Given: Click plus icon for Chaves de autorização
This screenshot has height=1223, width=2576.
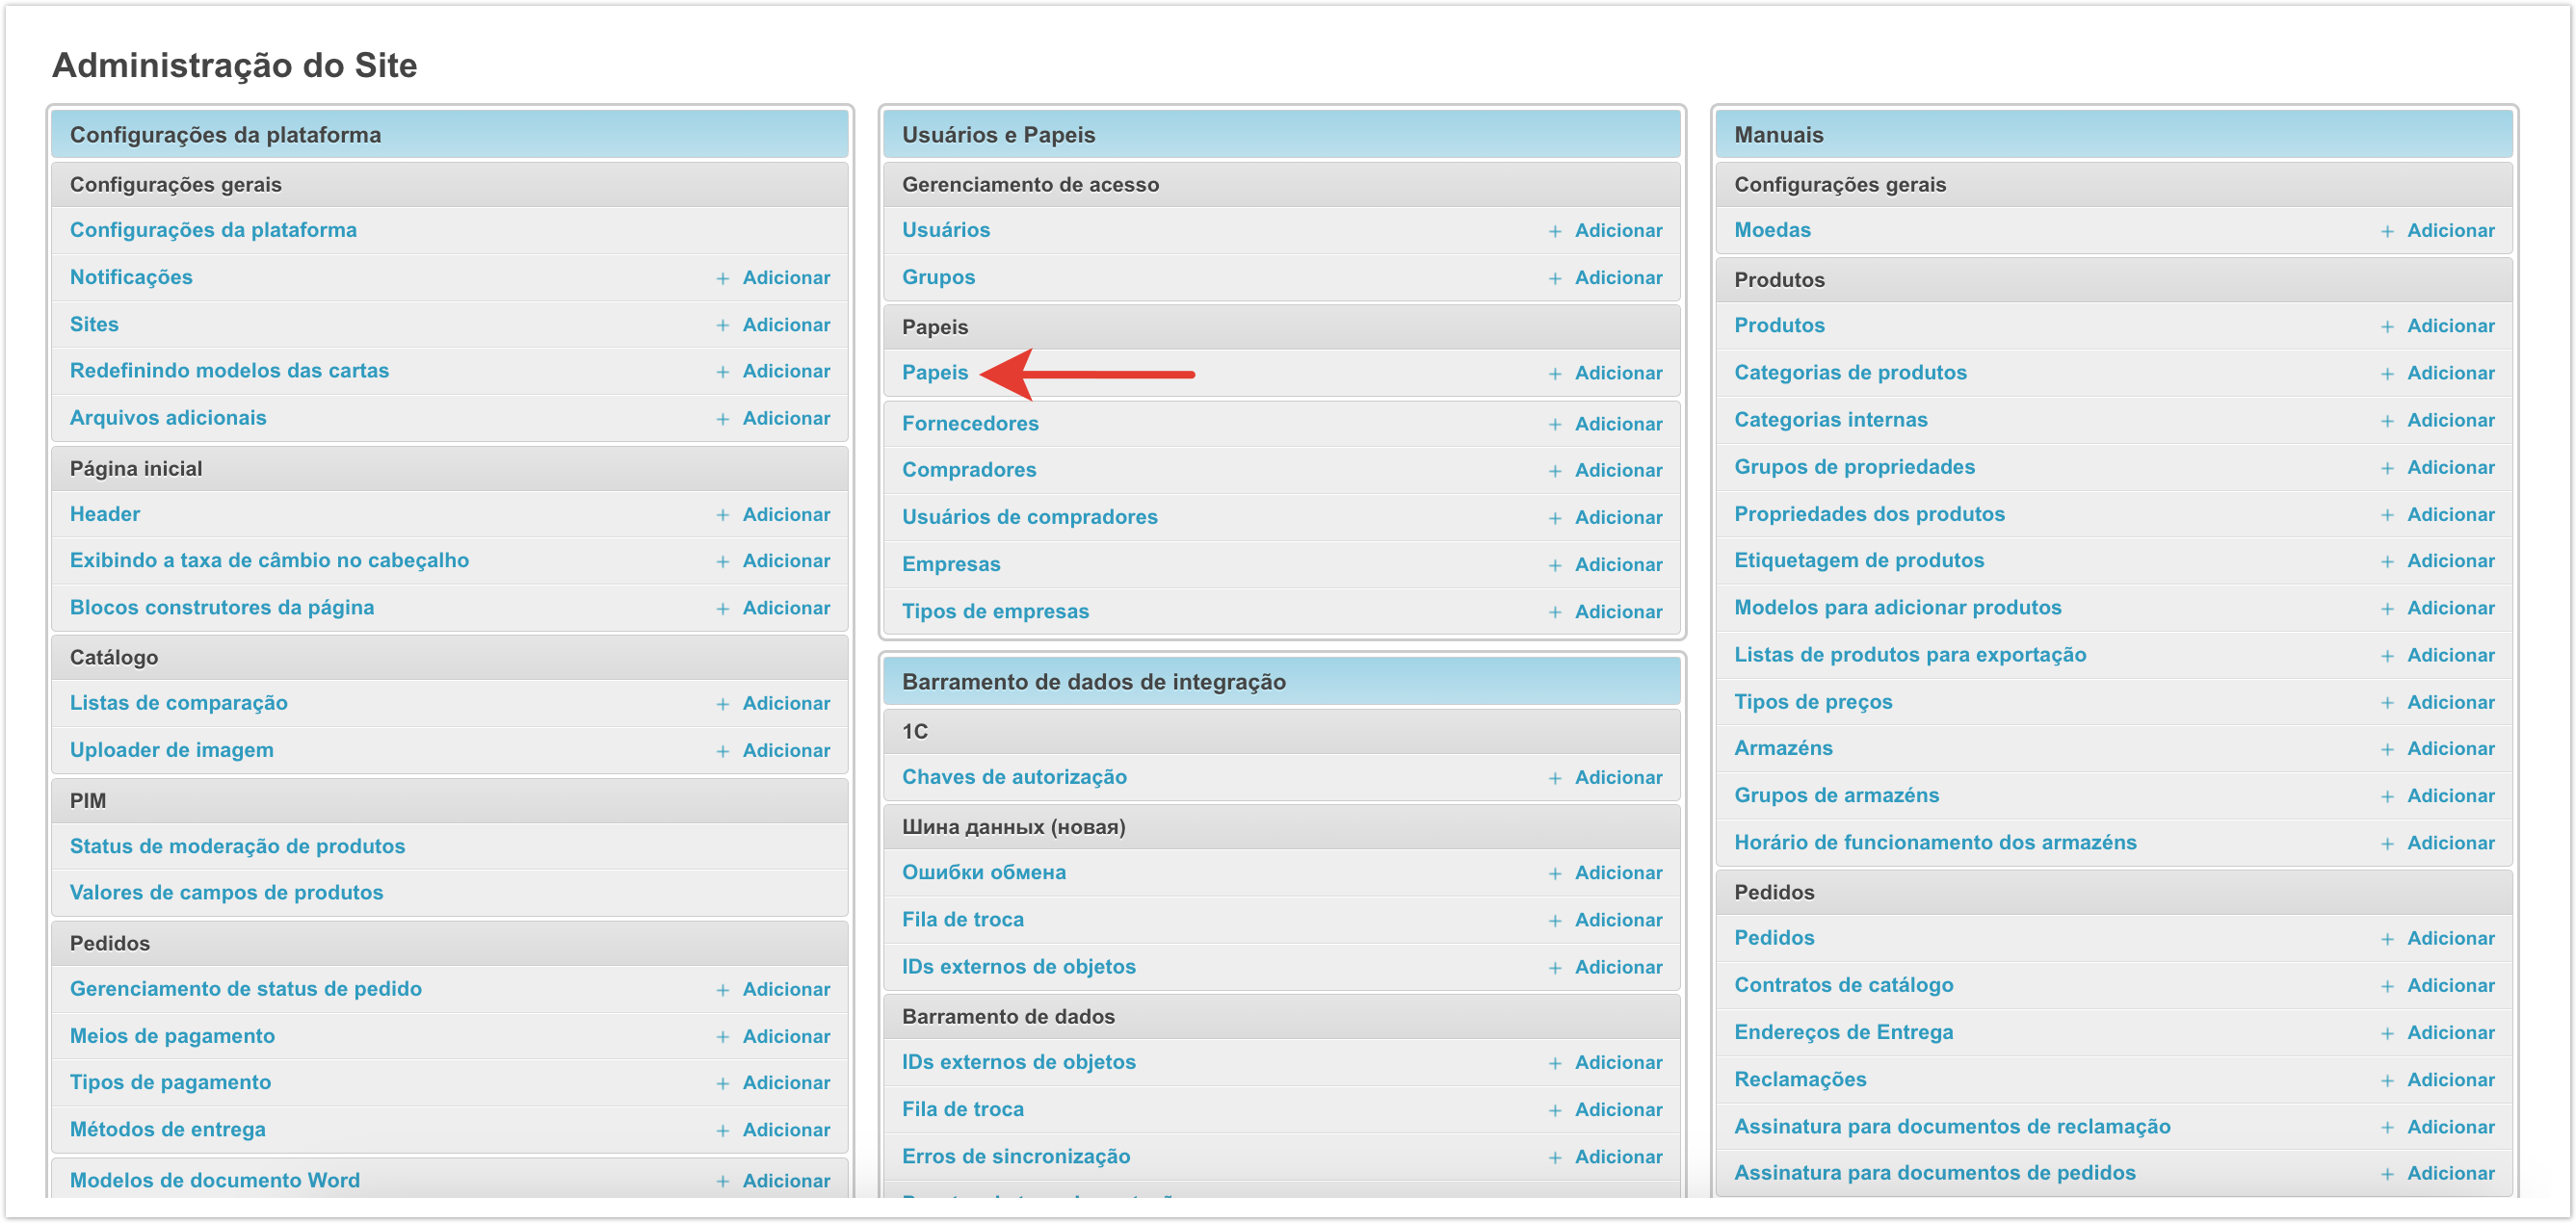Looking at the screenshot, I should (1554, 778).
